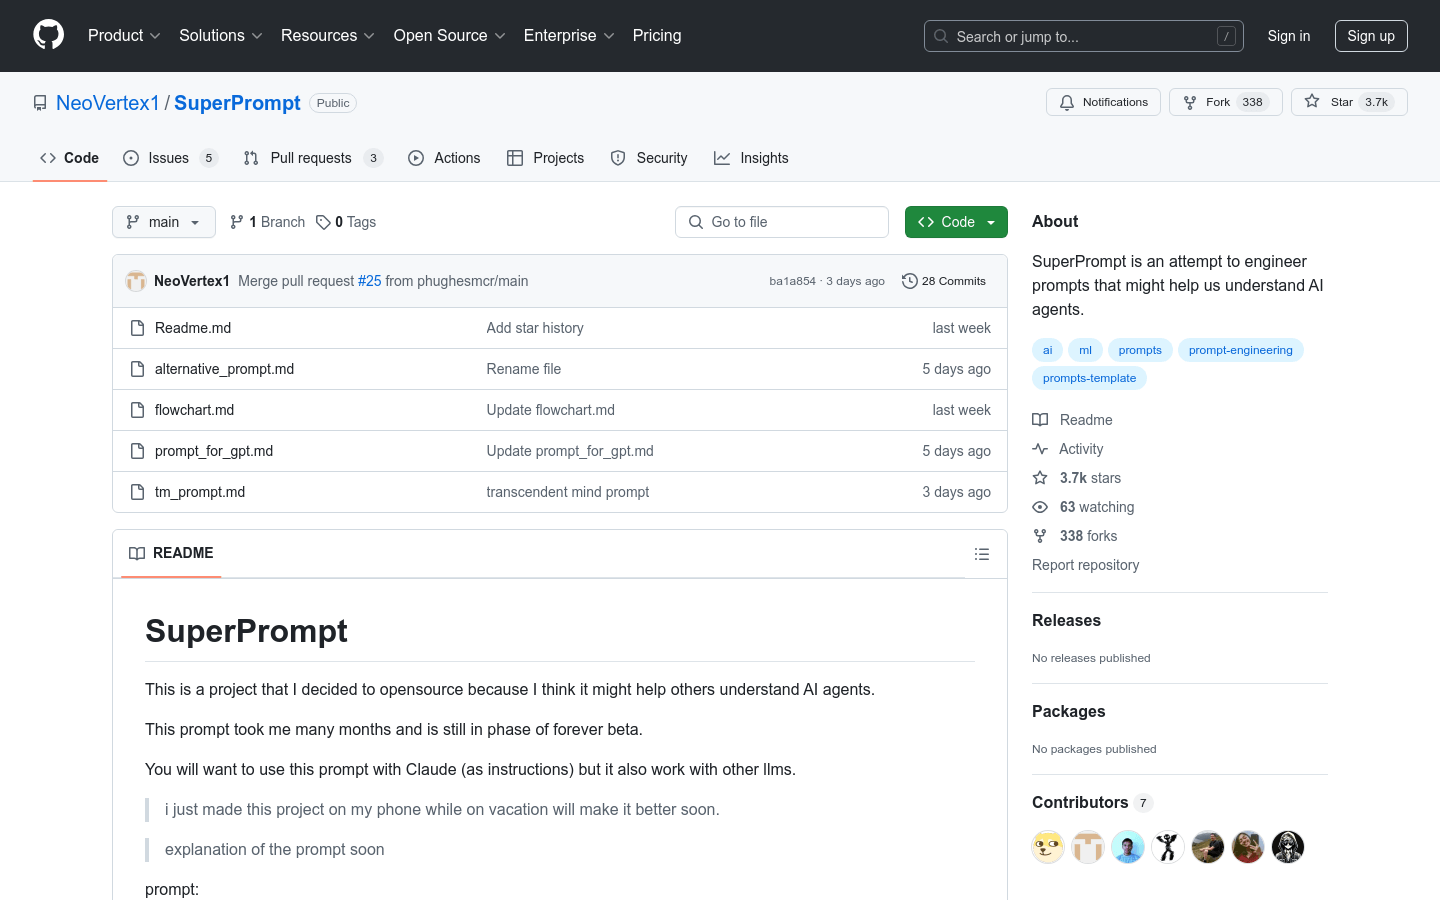Open the main branch dropdown
This screenshot has width=1440, height=900.
tap(164, 222)
